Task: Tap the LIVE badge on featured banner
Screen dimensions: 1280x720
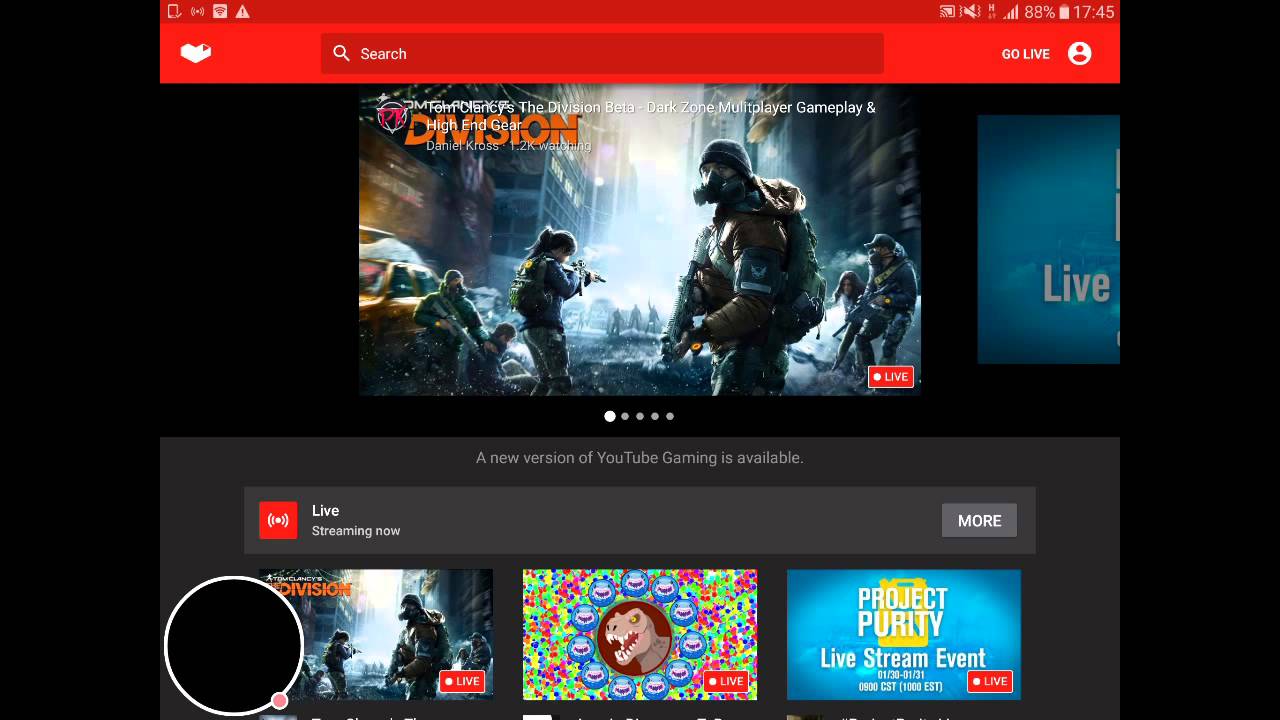Action: click(x=890, y=377)
